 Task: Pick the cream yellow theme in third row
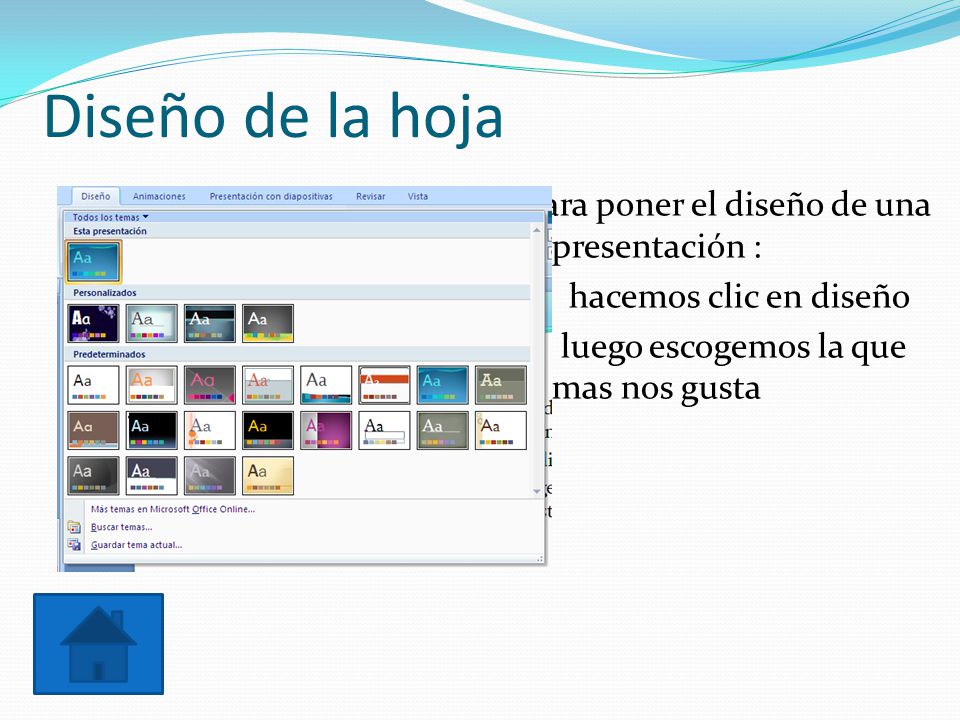pyautogui.click(x=268, y=476)
